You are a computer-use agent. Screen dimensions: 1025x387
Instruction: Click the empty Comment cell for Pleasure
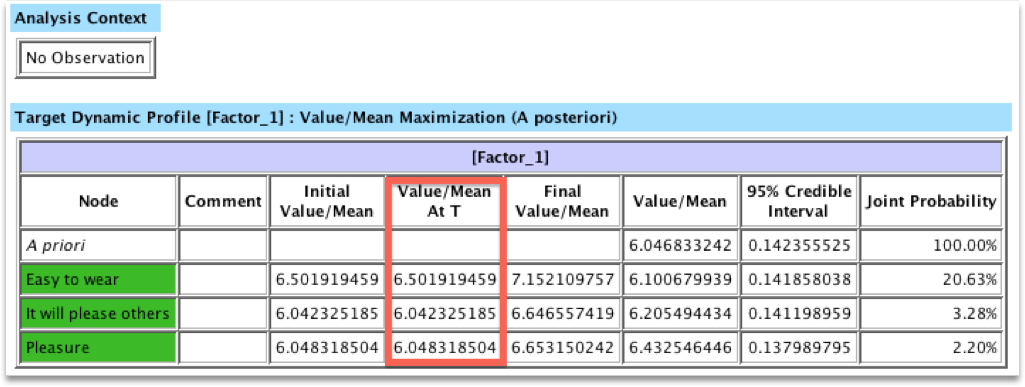[x=223, y=347]
